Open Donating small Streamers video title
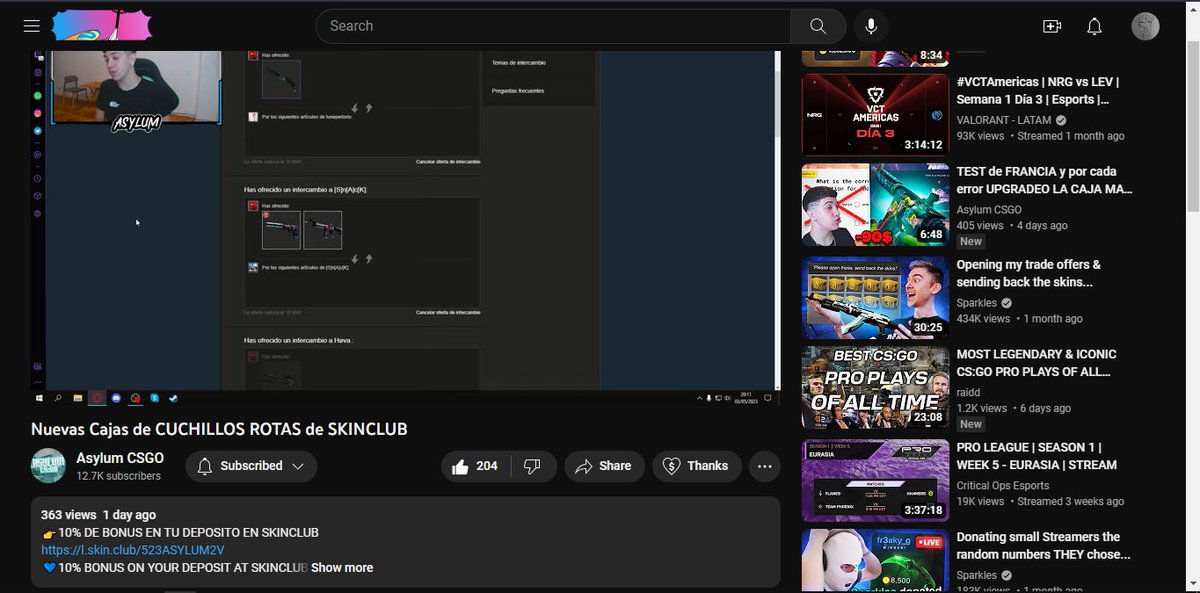The image size is (1200, 593). pyautogui.click(x=1043, y=545)
